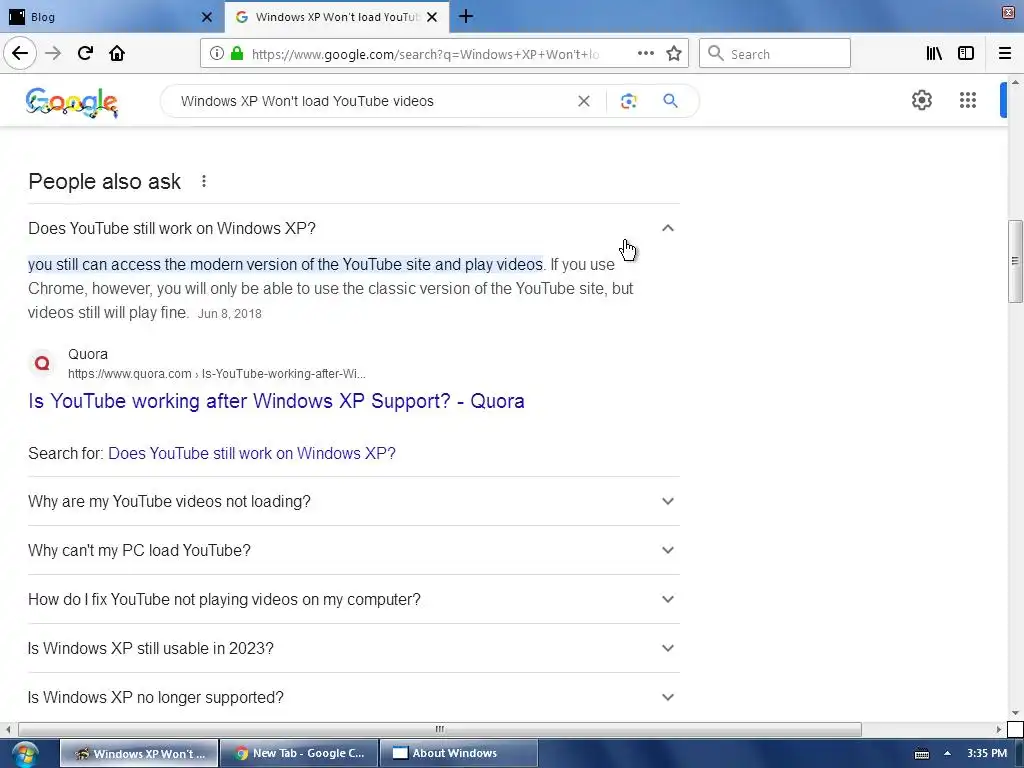Click the Quora favicon beside result

coord(42,363)
